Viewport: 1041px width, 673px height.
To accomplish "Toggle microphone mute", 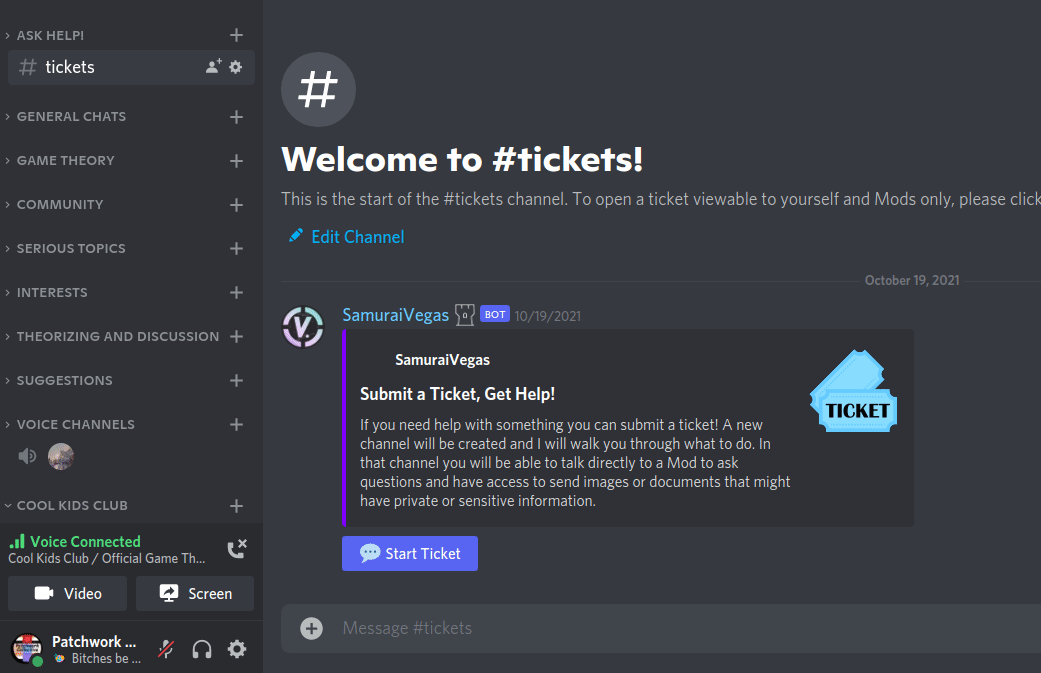I will 166,649.
